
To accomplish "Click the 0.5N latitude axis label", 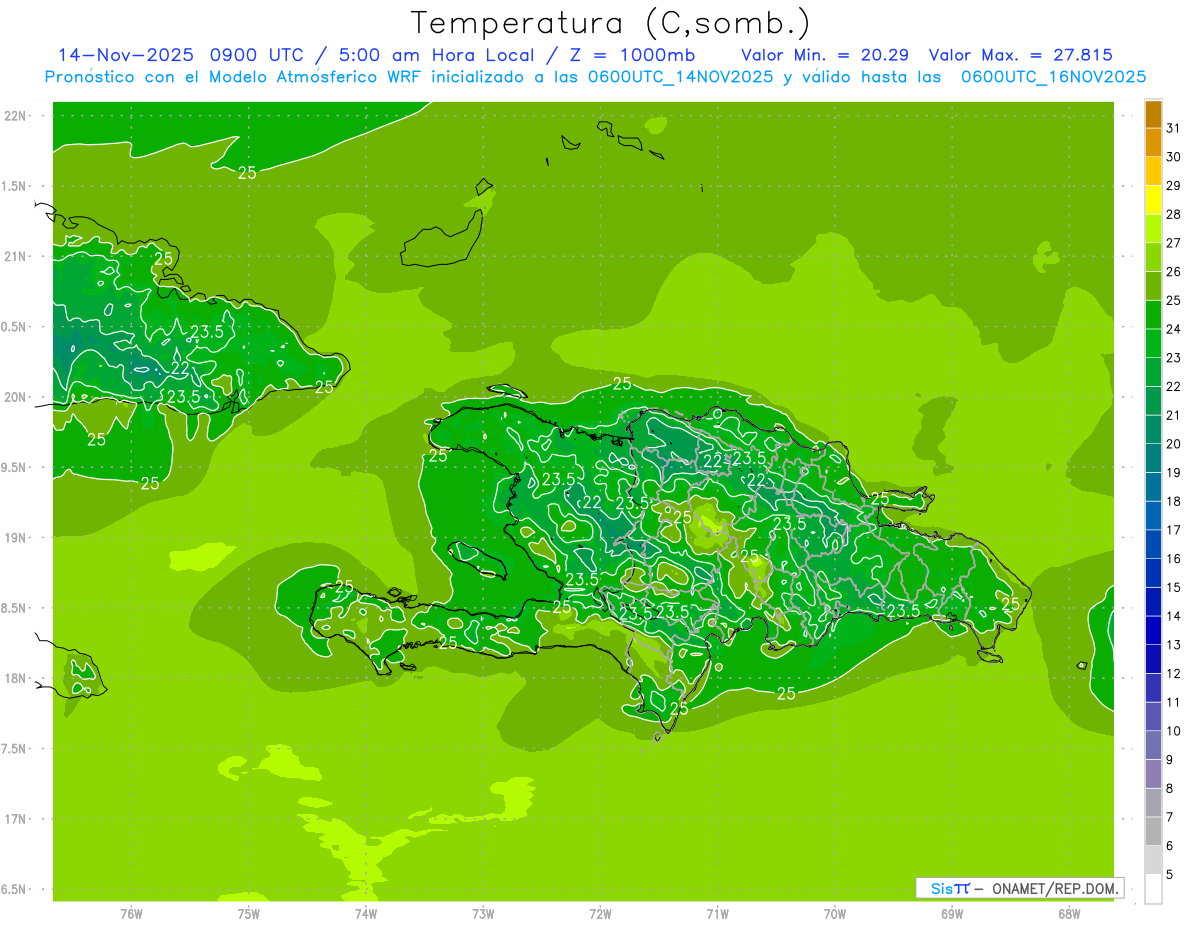I will coord(15,327).
